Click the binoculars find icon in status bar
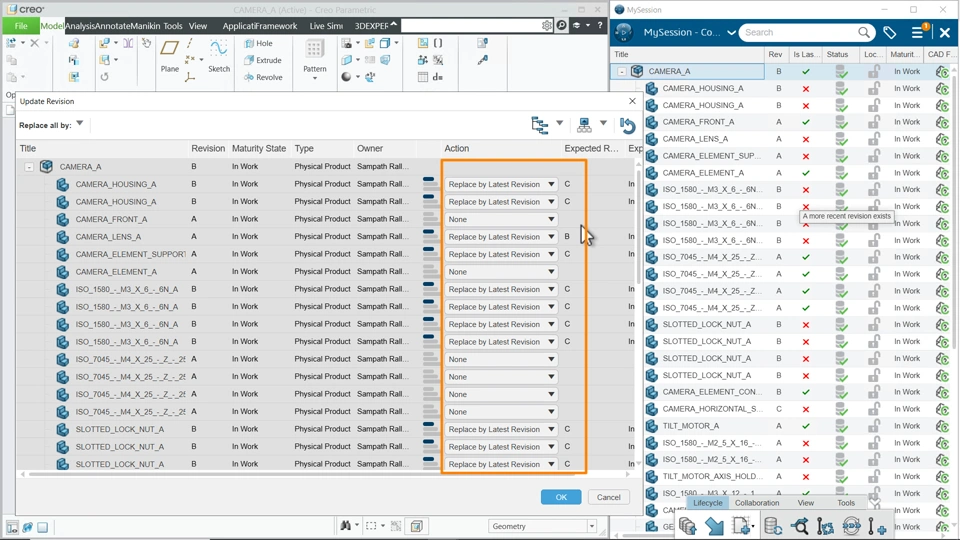Viewport: 960px width, 540px height. [346, 525]
